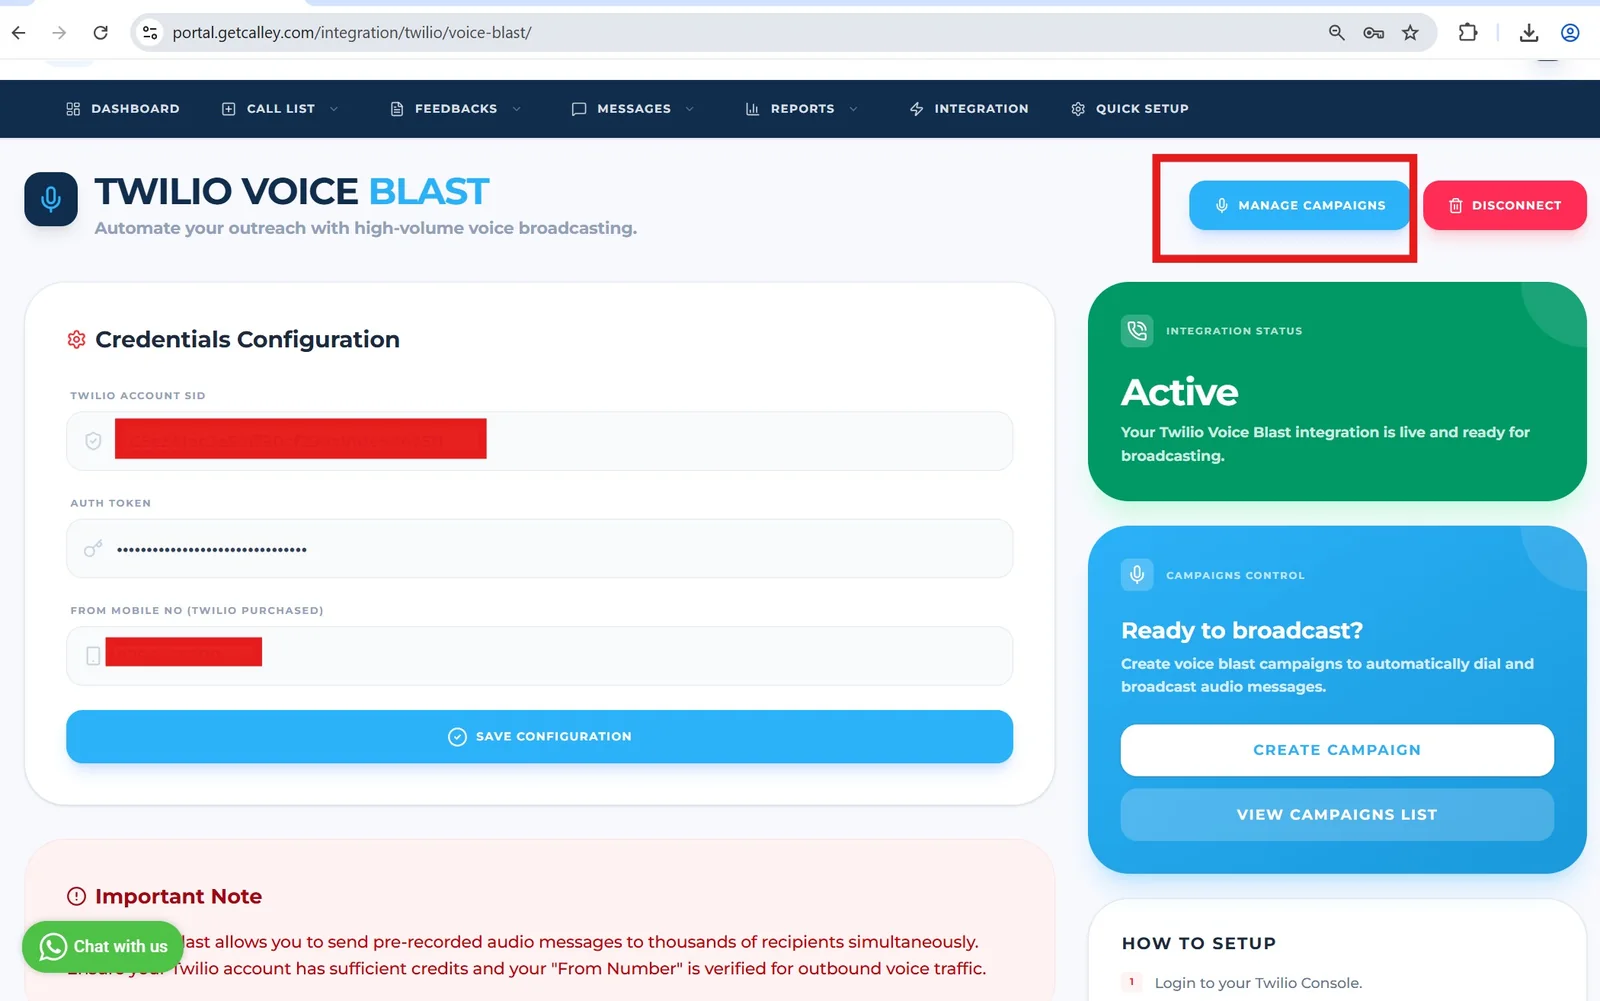Click the "Automate your outreach" subtitle text
The image size is (1600, 1001).
[x=366, y=228]
